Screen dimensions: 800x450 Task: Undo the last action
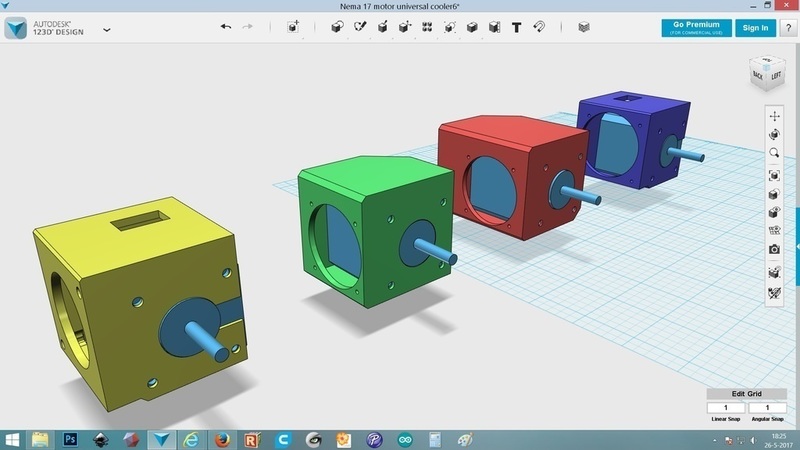[x=226, y=27]
